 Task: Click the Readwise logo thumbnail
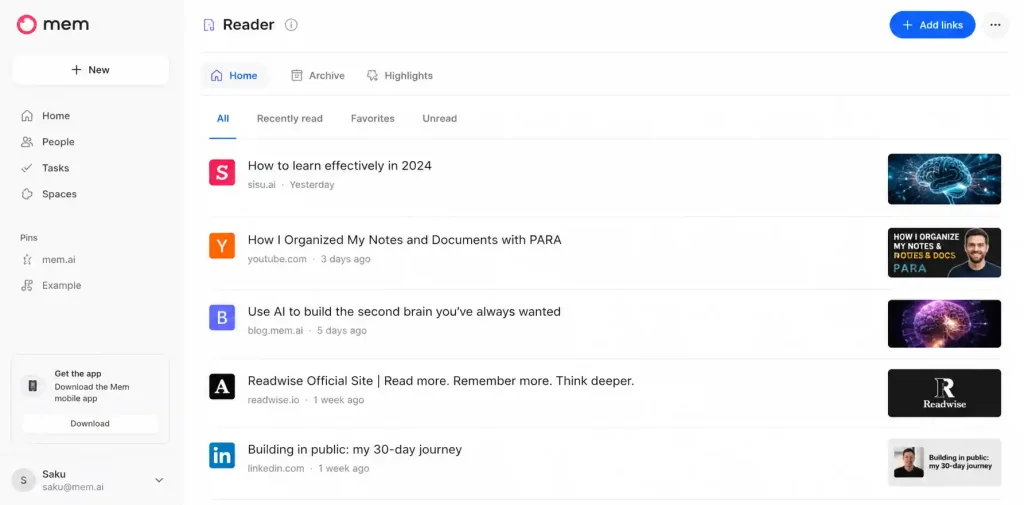click(x=944, y=393)
